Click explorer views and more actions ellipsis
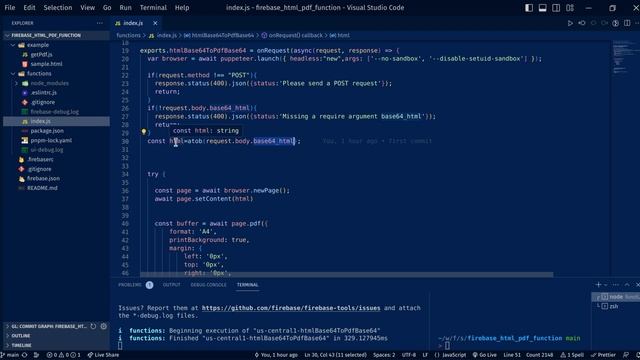Image resolution: width=640 pixels, height=360 pixels. (100, 23)
